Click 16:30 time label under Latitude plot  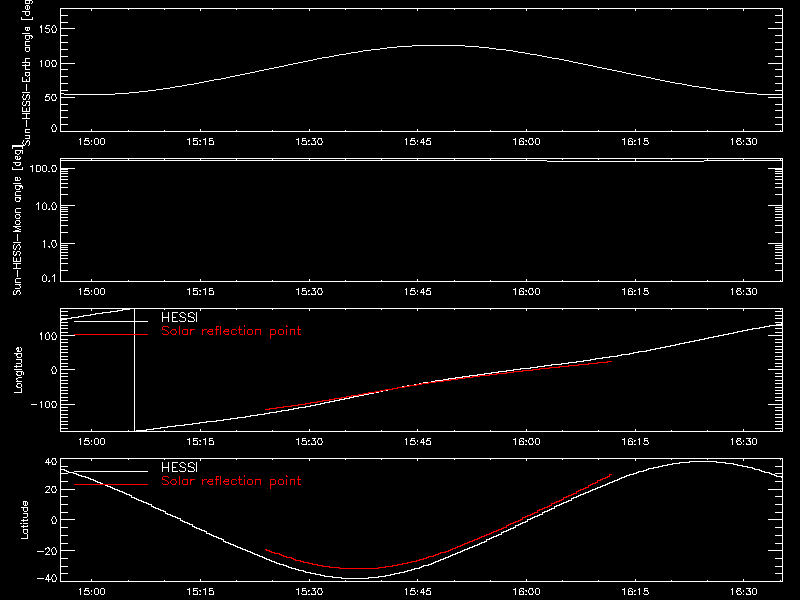[744, 591]
